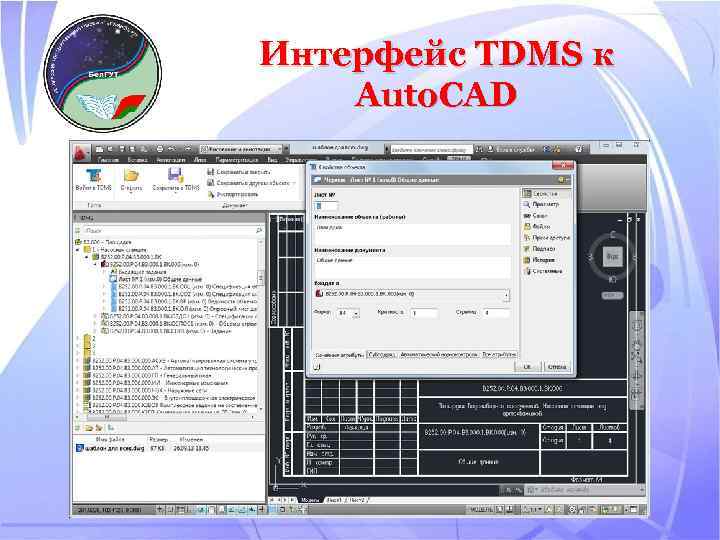Collapse the Насосная станция tree node
720x540 pixels.
click(78, 250)
